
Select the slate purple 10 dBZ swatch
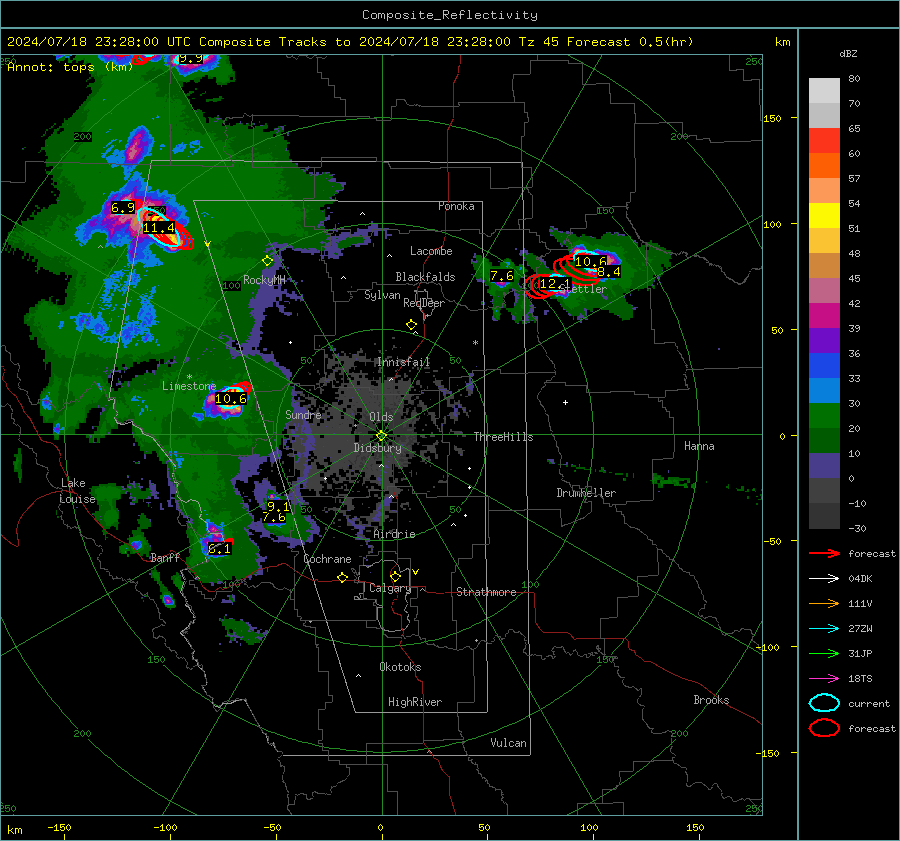point(824,465)
